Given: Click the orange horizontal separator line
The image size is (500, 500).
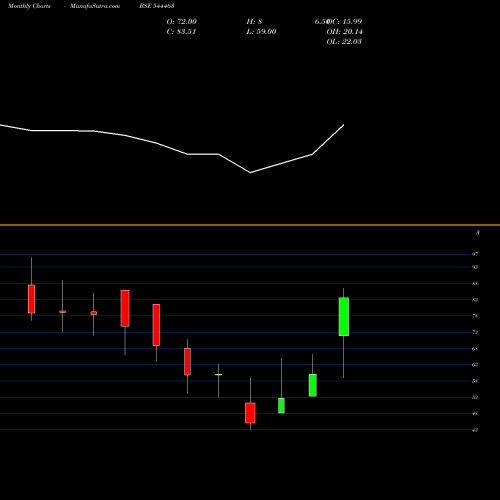Looking at the screenshot, I should click(x=250, y=225).
